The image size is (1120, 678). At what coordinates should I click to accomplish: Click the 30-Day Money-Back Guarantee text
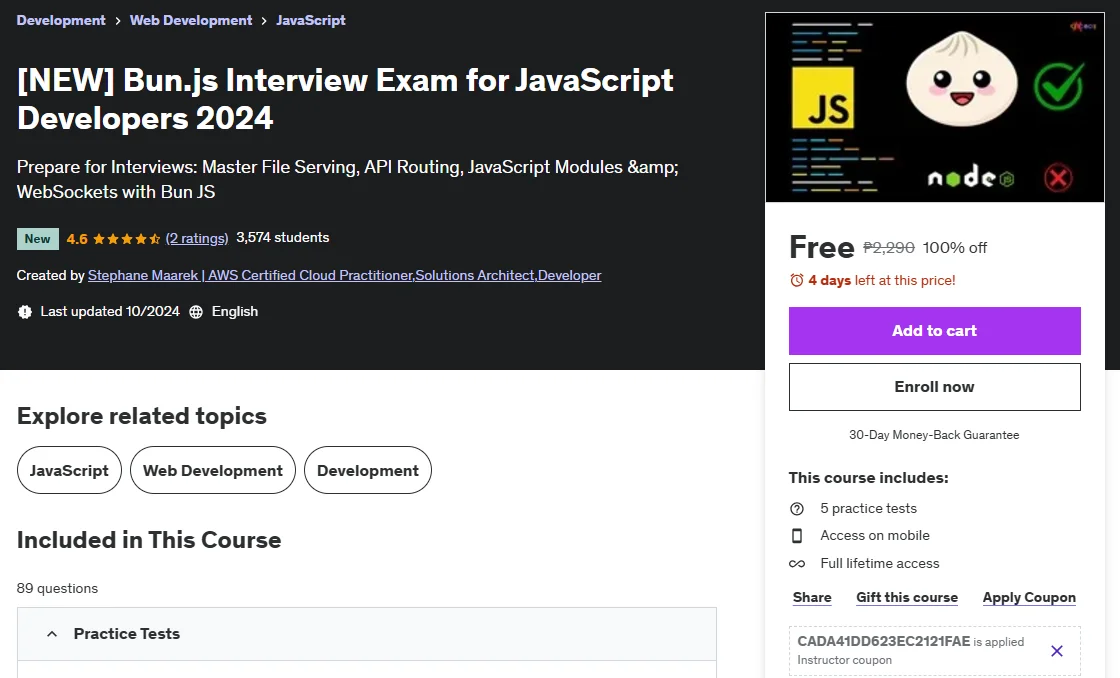click(934, 434)
